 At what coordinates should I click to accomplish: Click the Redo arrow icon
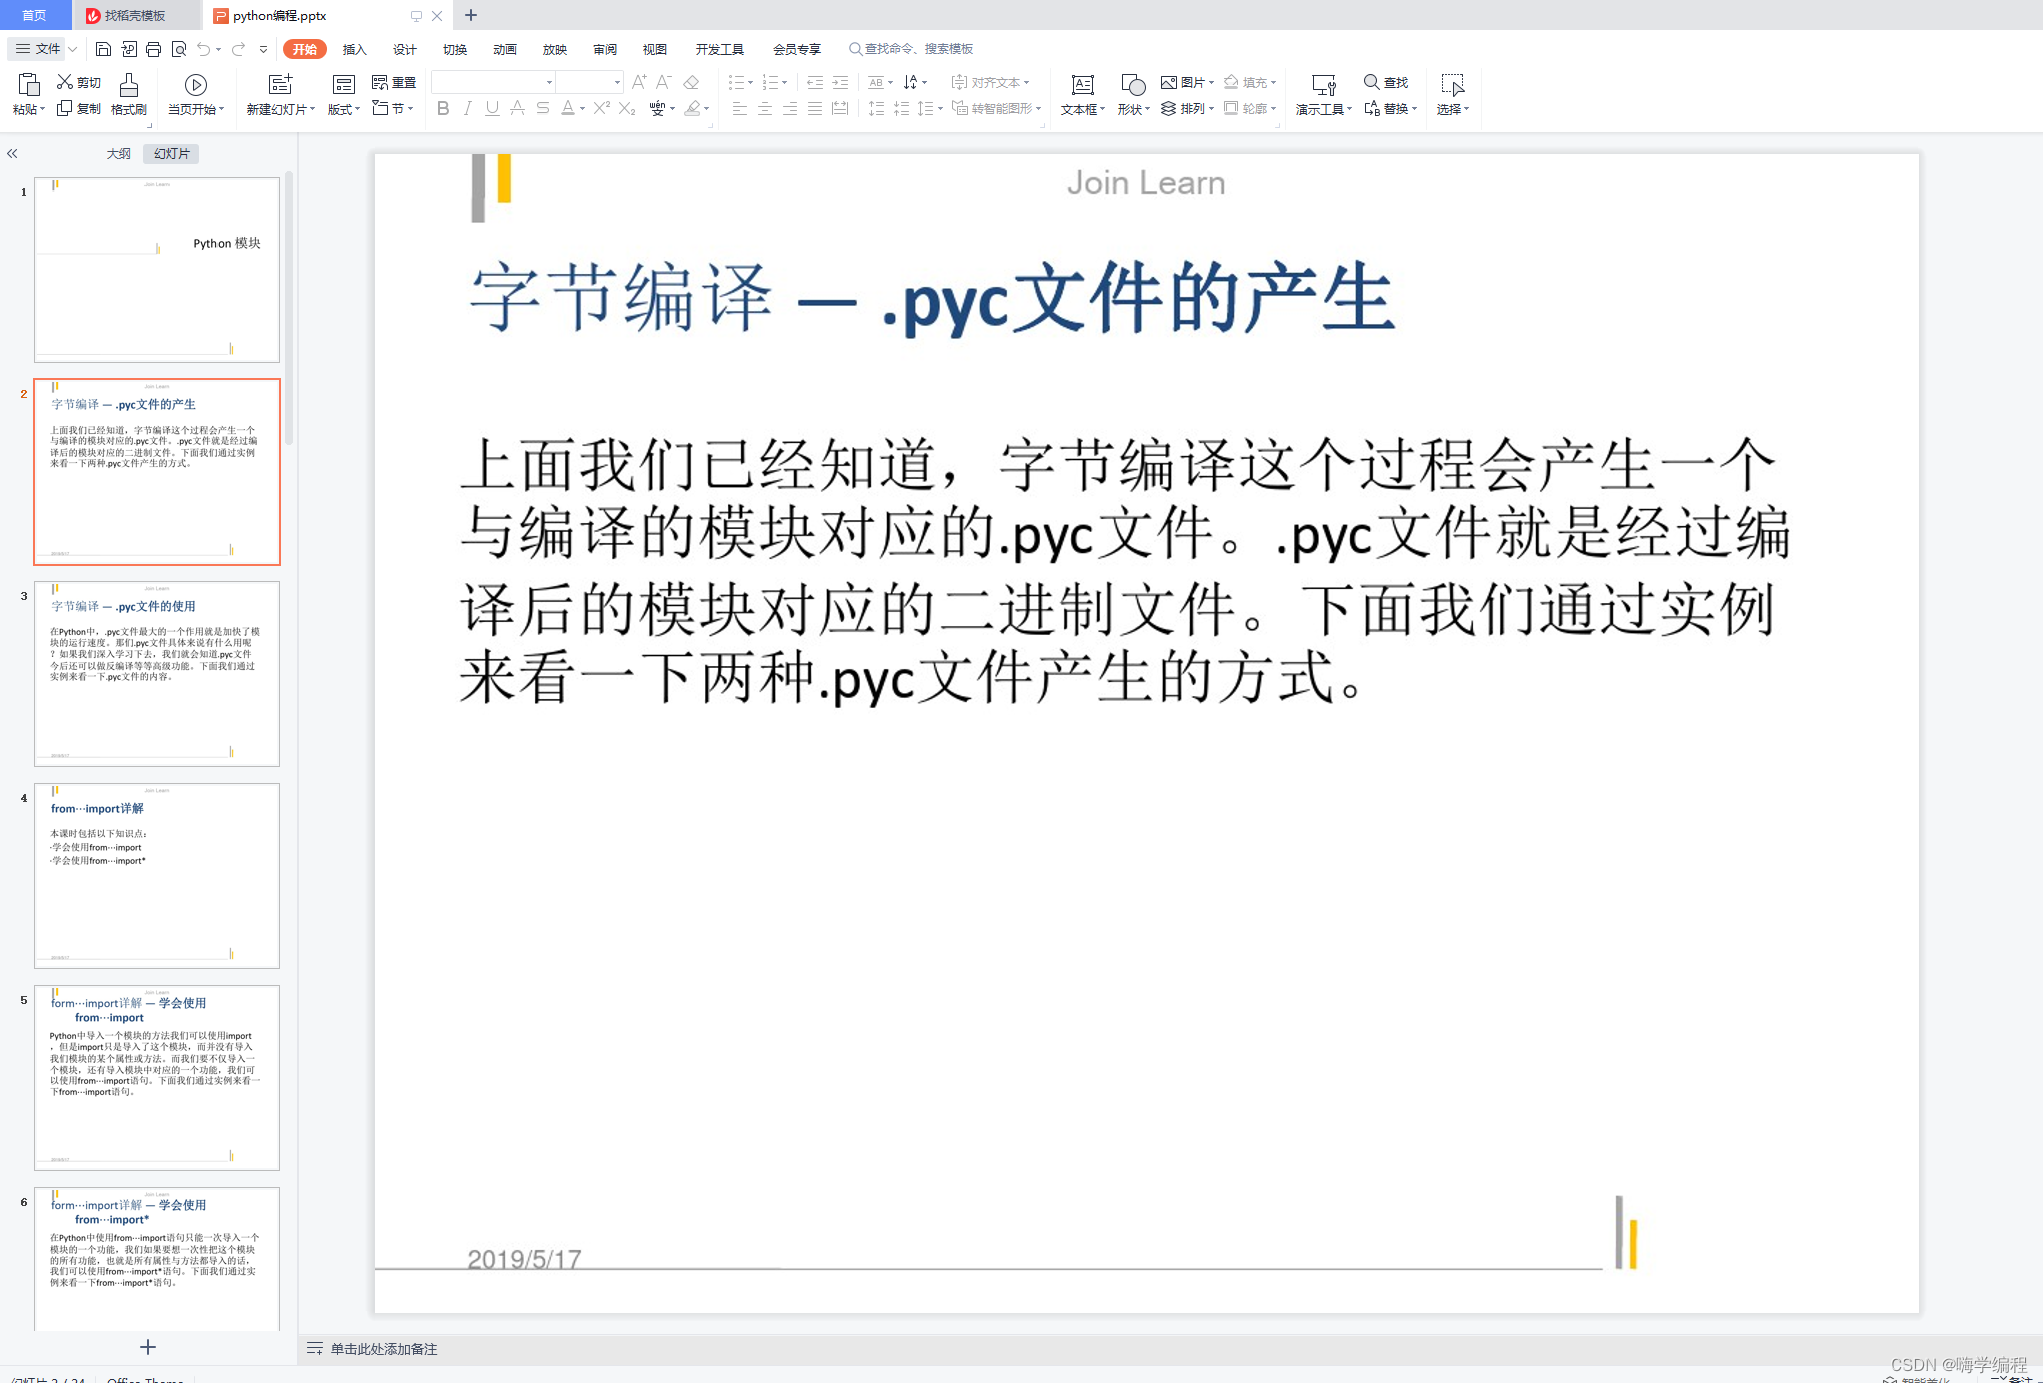[x=238, y=49]
